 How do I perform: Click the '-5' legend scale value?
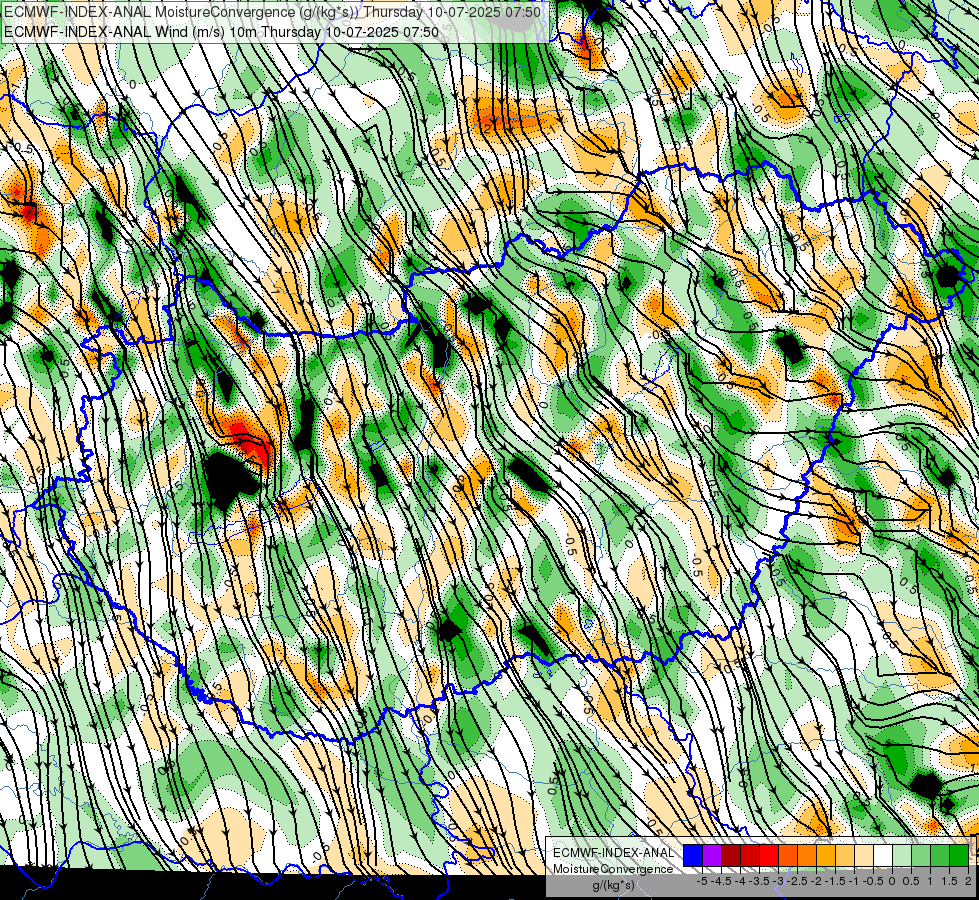coord(702,881)
